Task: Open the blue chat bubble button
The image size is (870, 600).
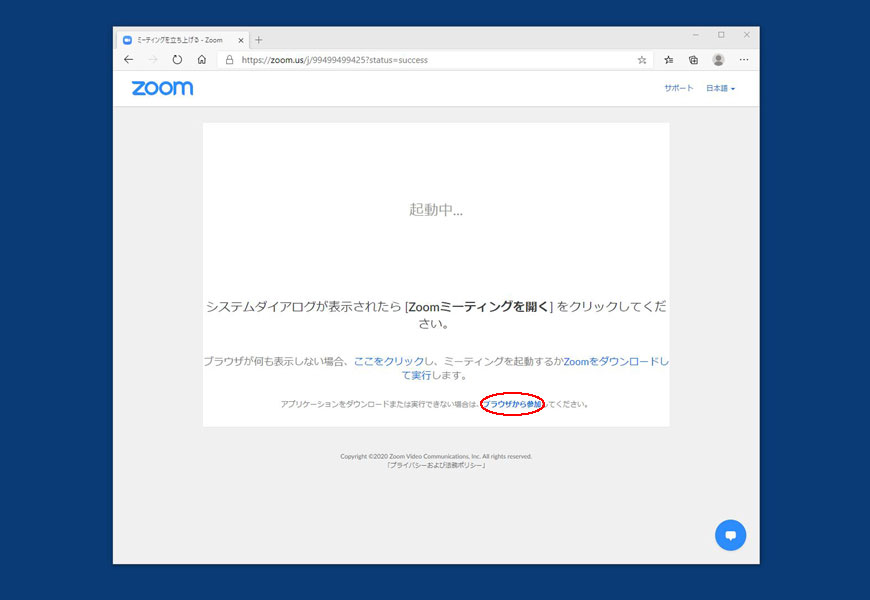Action: (730, 535)
